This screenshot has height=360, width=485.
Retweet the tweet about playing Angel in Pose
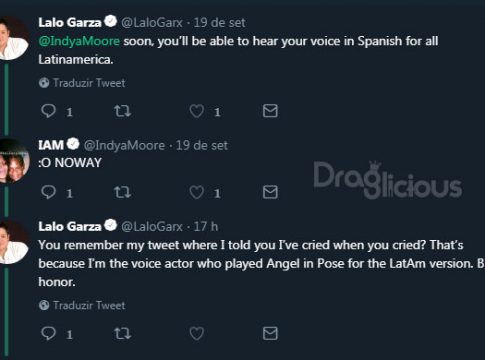pos(123,333)
